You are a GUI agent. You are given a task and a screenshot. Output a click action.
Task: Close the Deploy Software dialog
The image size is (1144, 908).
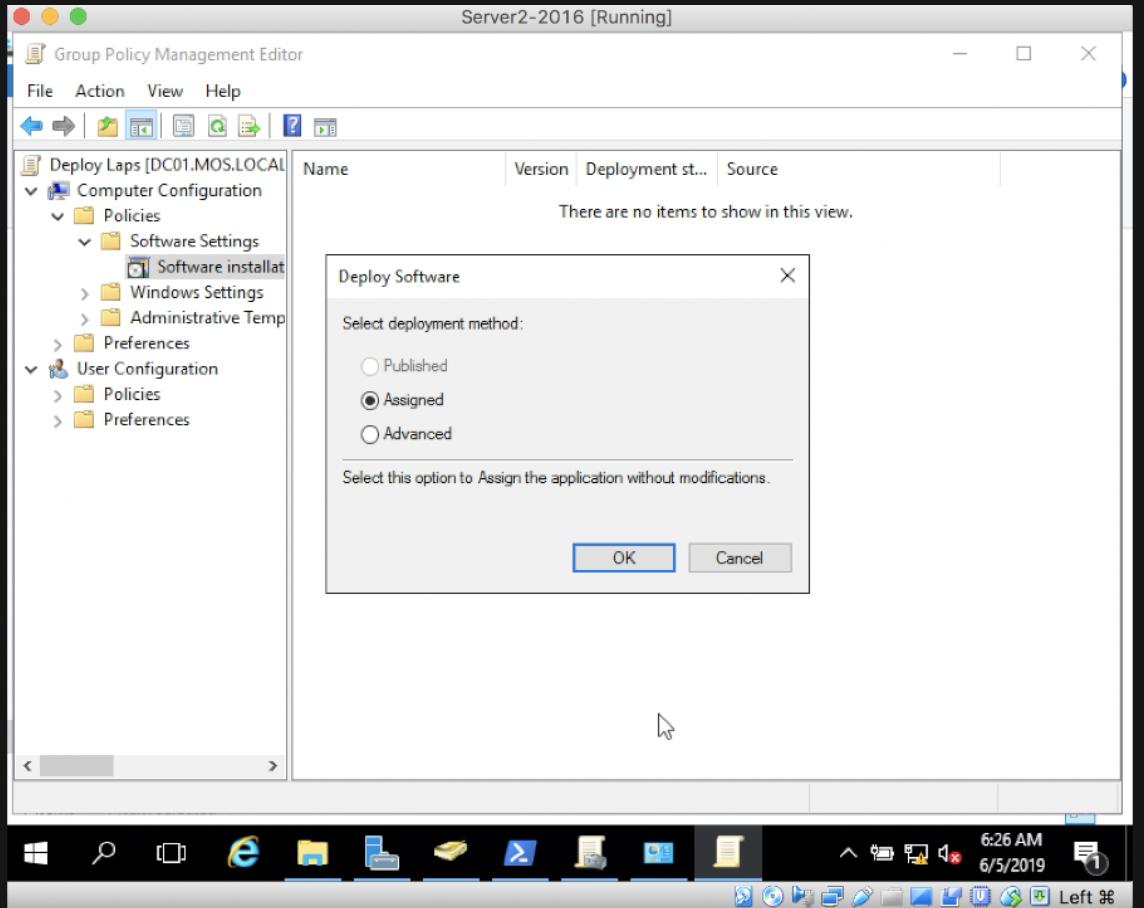point(787,276)
